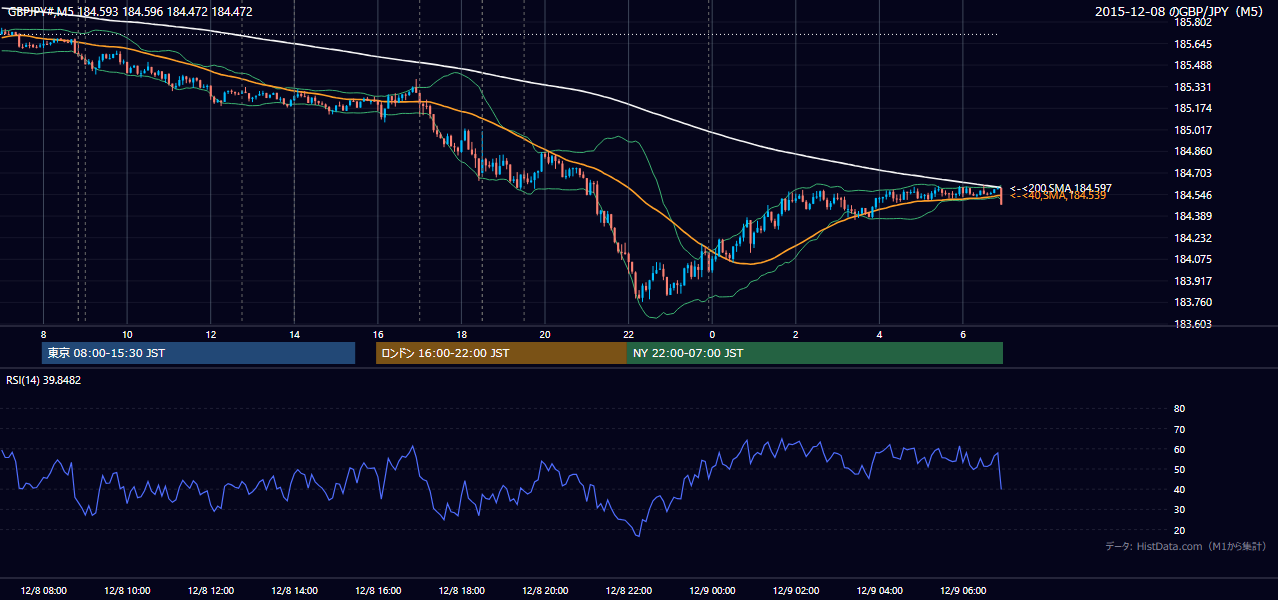The width and height of the screenshot is (1278, 600).
Task: Click the RSI scale value 50
Action: pos(1180,469)
